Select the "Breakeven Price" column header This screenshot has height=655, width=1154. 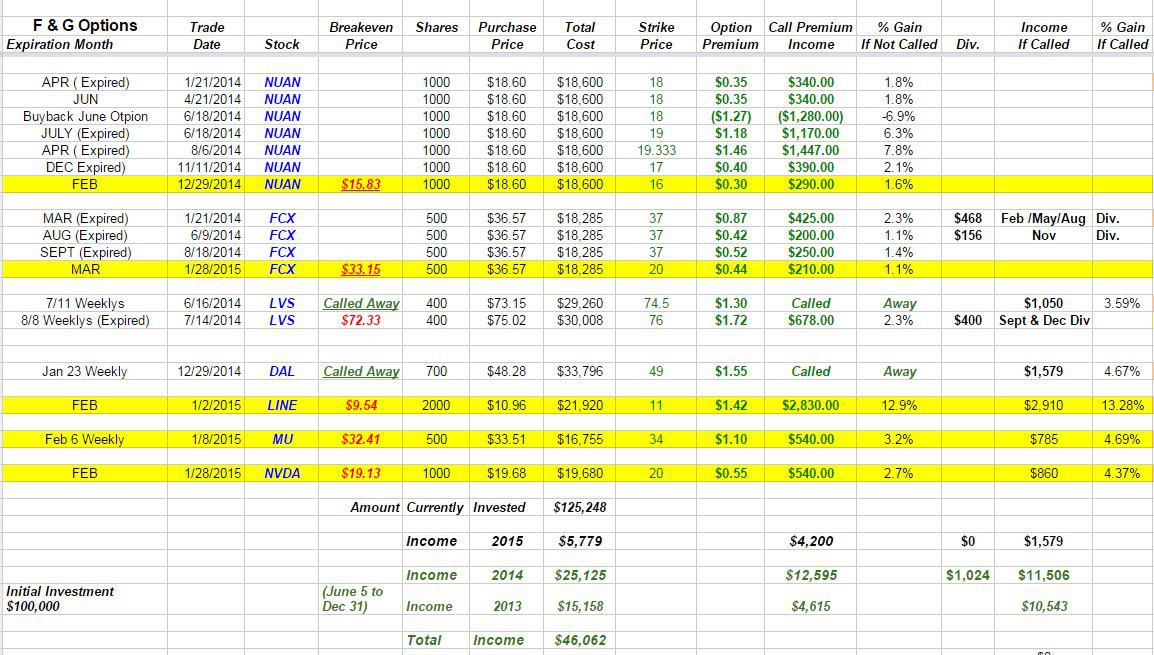pyautogui.click(x=361, y=35)
